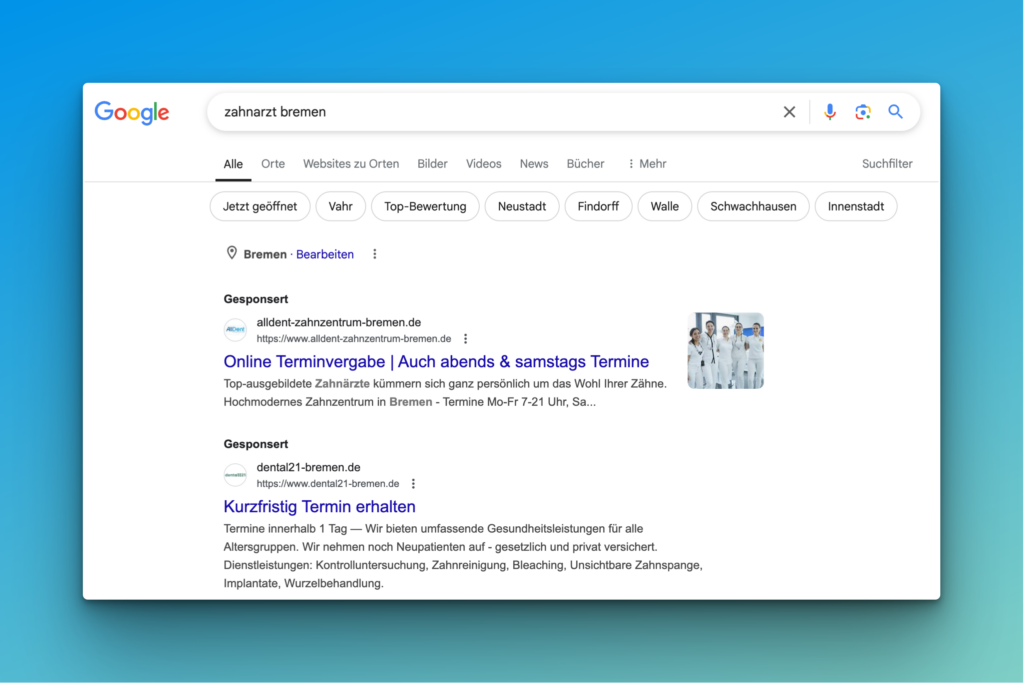Screen dimensions: 1024x683
Task: Apply the Innenstadt filter chip
Action: coord(856,206)
